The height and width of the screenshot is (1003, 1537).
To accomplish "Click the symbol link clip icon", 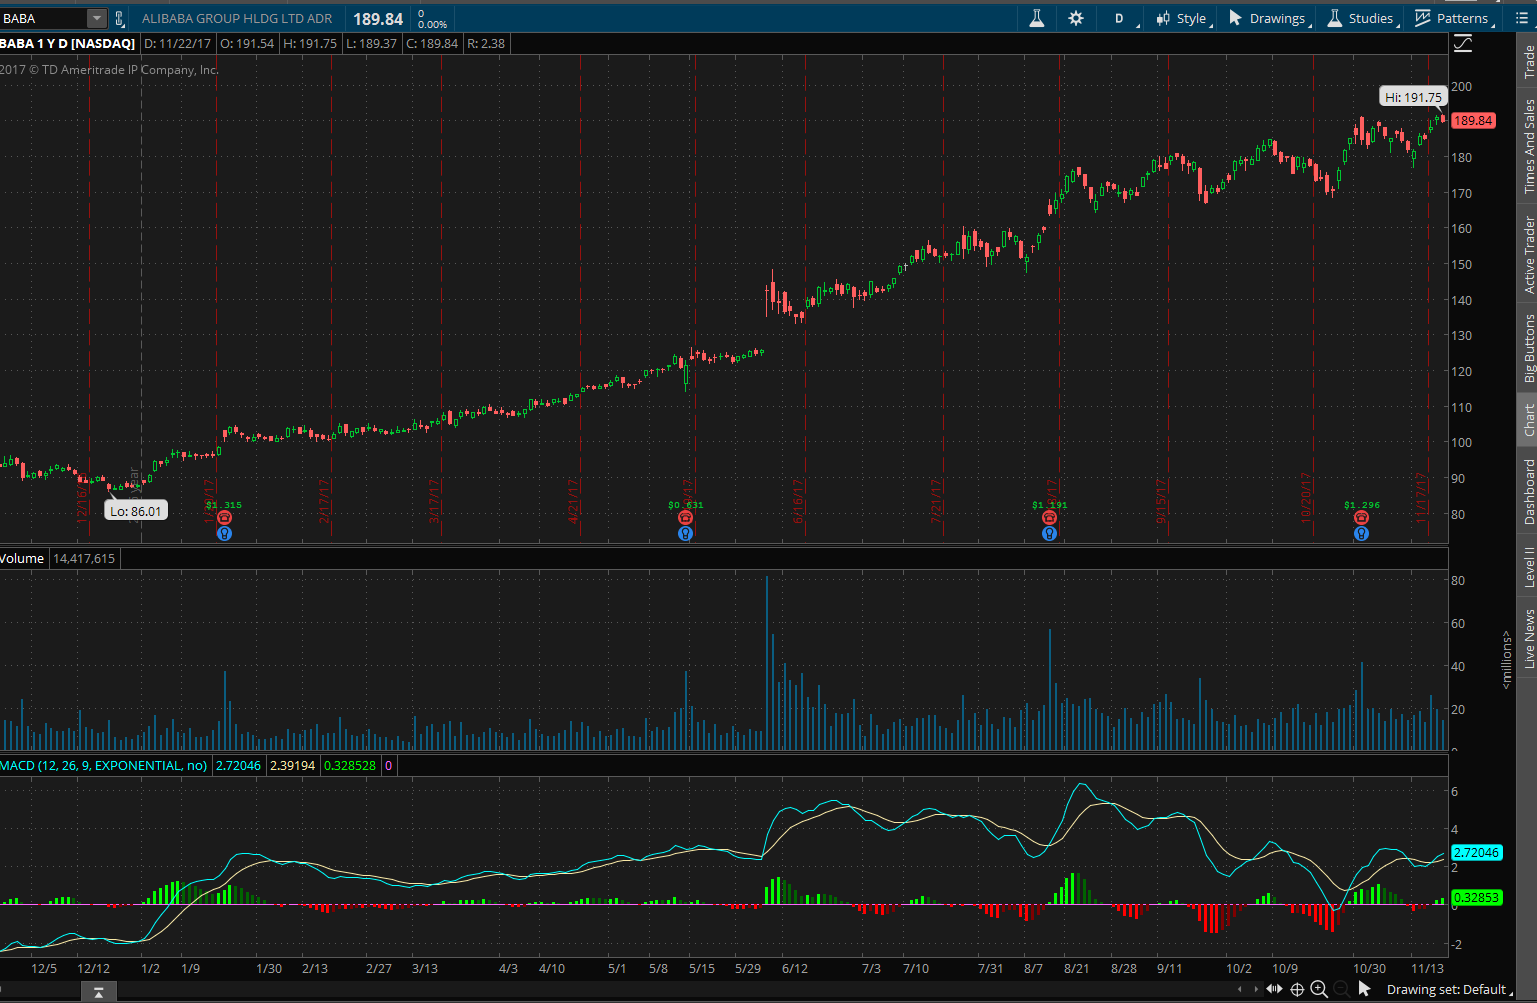I will pyautogui.click(x=119, y=18).
